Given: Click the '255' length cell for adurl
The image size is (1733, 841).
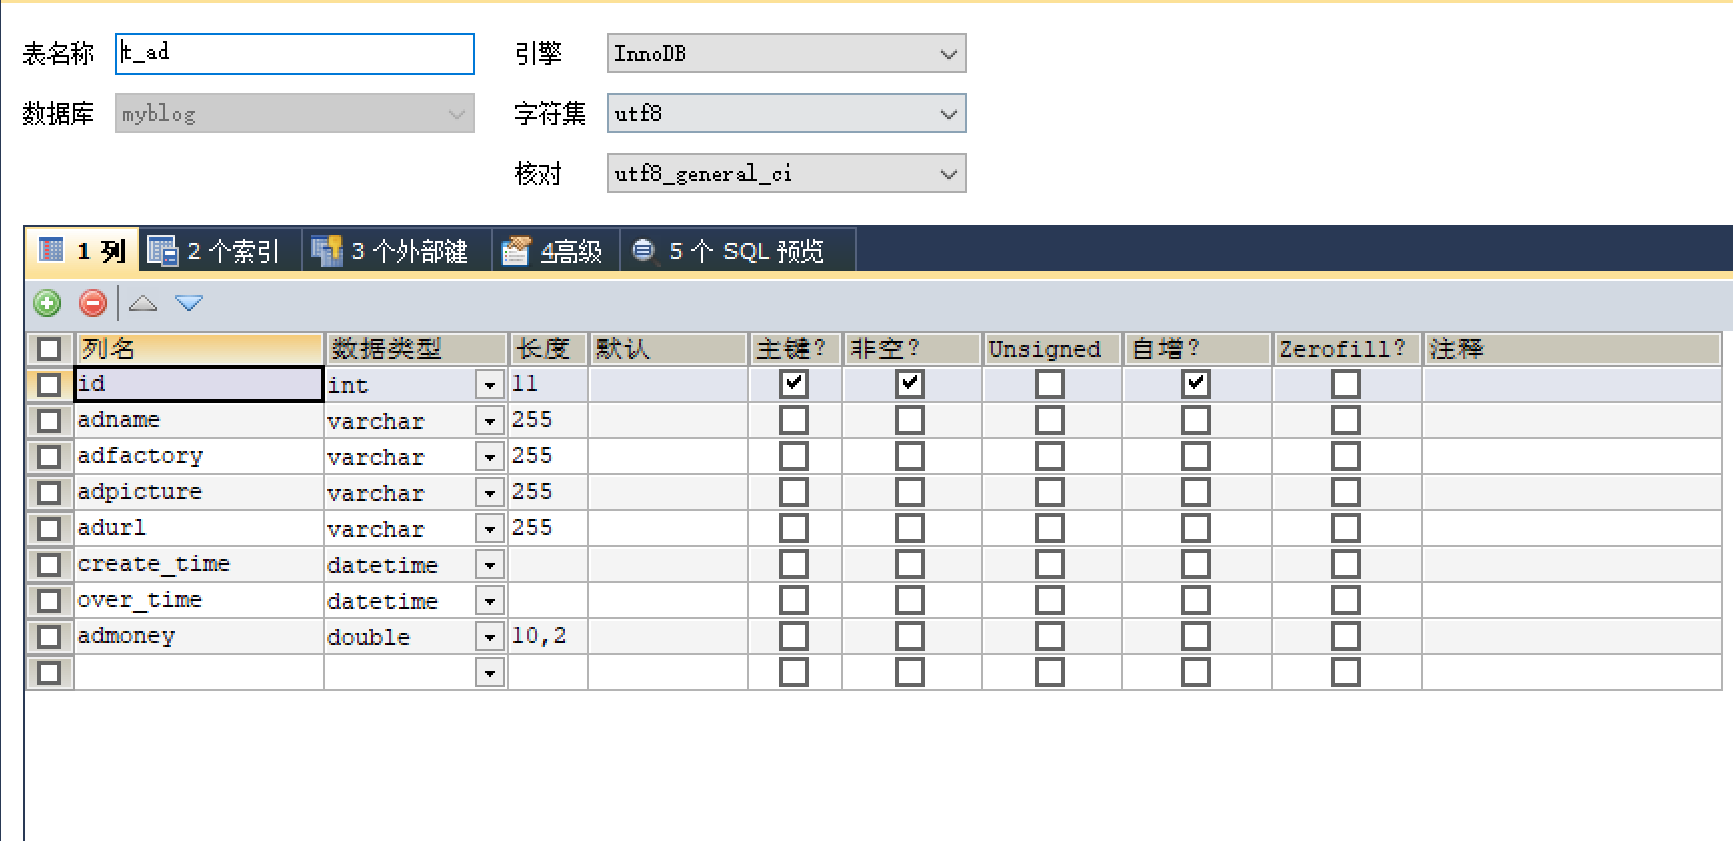Looking at the screenshot, I should (x=548, y=528).
